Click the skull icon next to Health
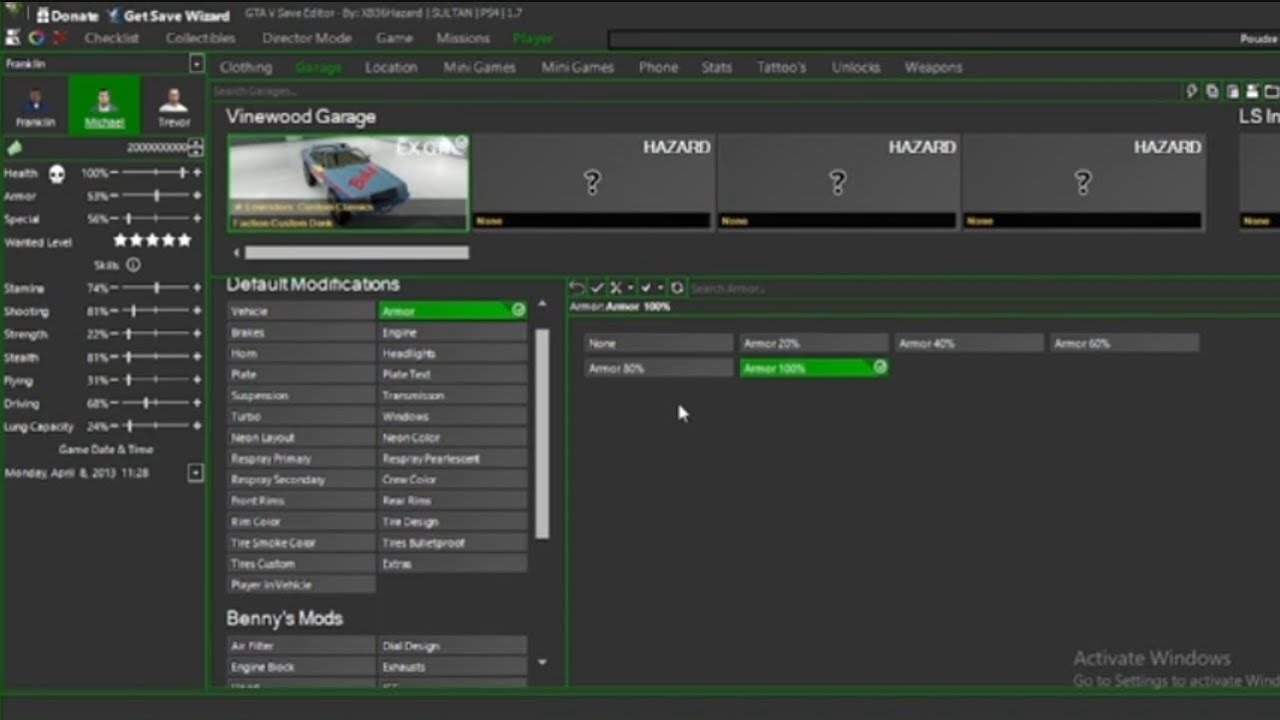 click(57, 174)
